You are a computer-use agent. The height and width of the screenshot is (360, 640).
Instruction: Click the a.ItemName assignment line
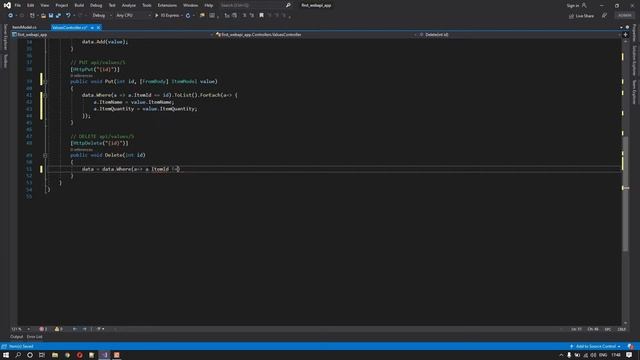click(134, 102)
